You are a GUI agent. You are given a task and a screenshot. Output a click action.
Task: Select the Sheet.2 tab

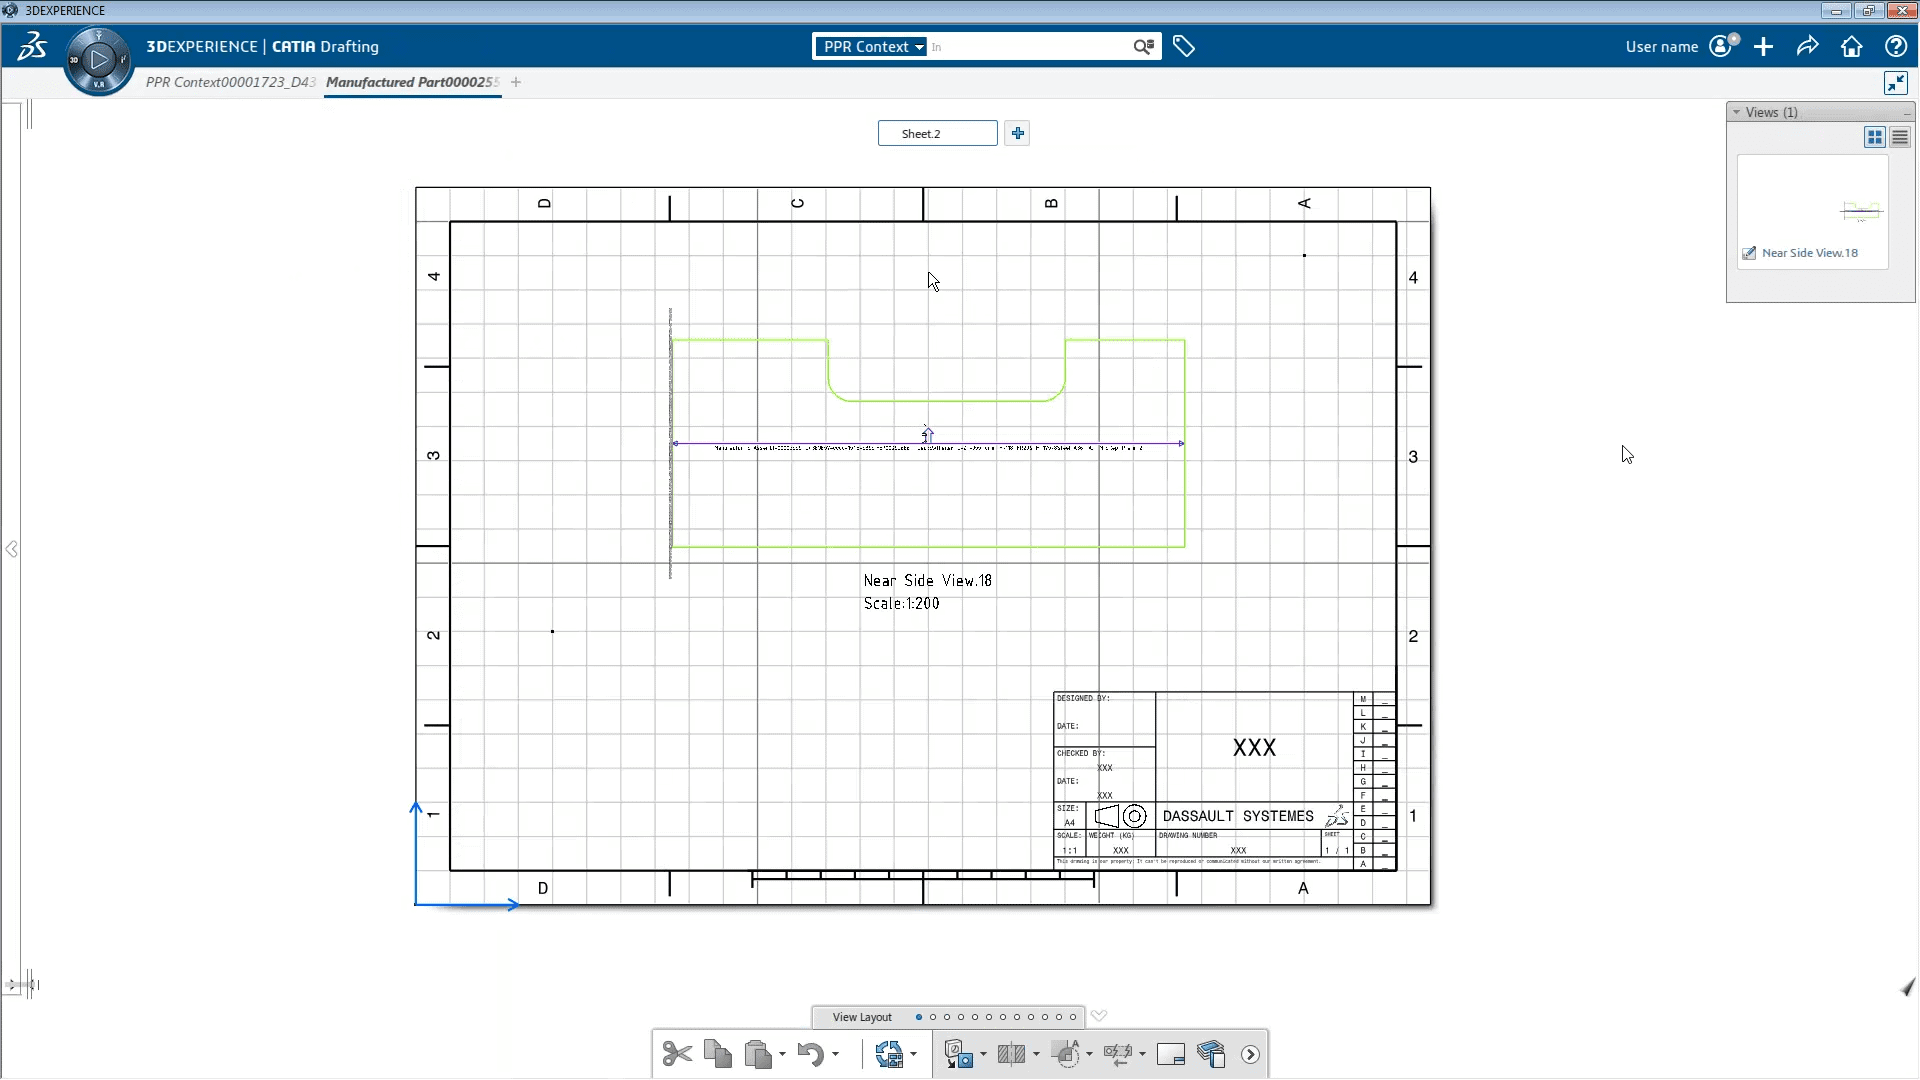click(x=937, y=133)
